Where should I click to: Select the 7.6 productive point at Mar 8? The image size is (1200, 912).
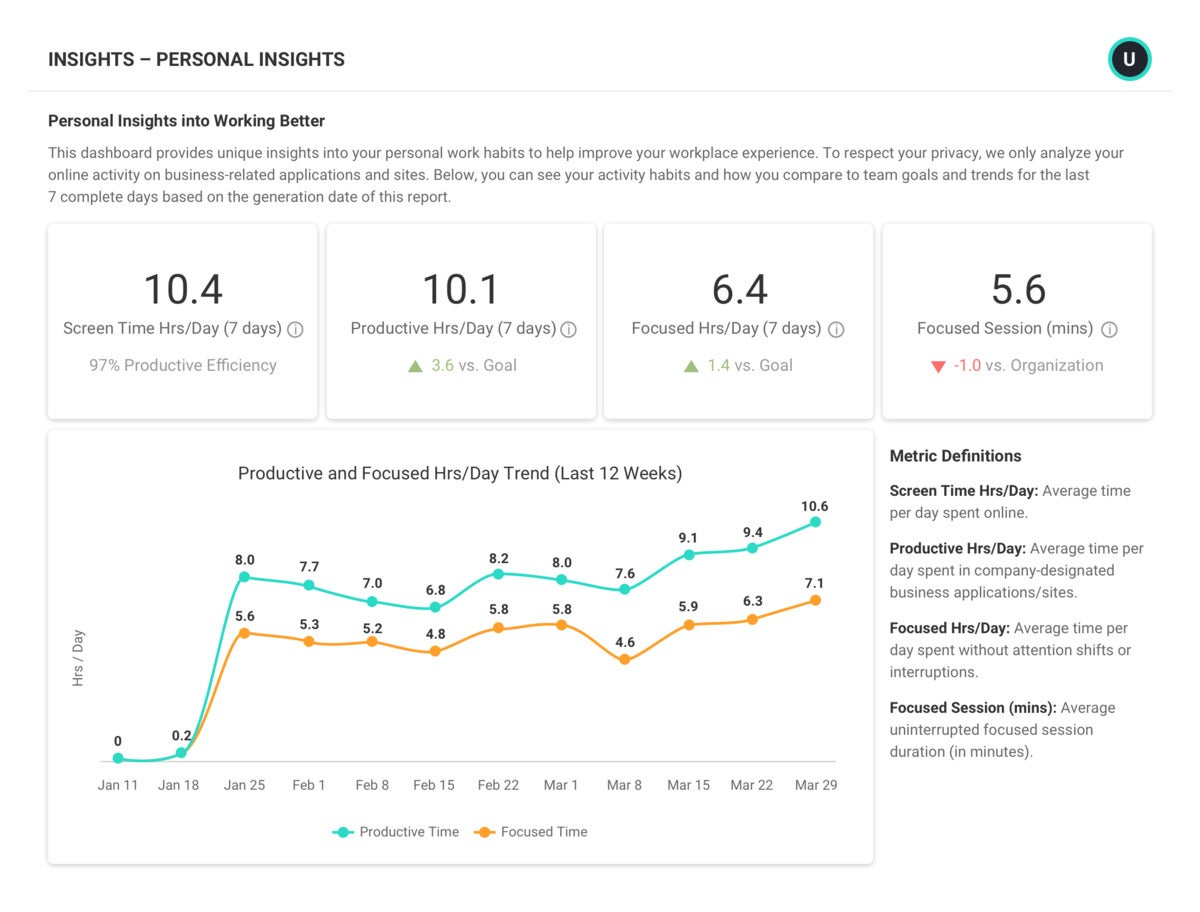(x=625, y=590)
